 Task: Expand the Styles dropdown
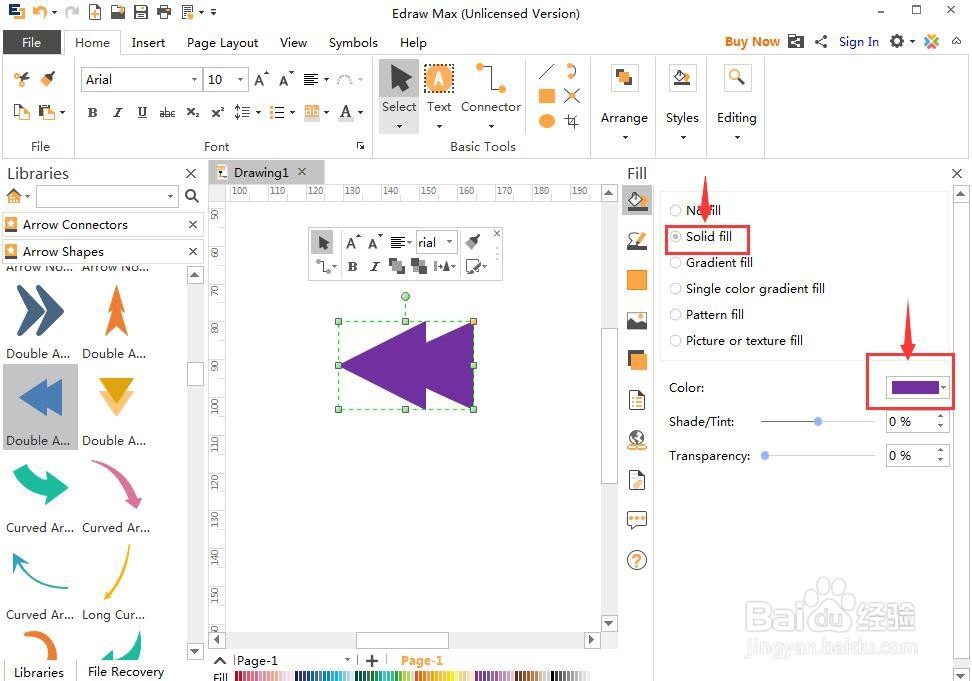[x=683, y=137]
